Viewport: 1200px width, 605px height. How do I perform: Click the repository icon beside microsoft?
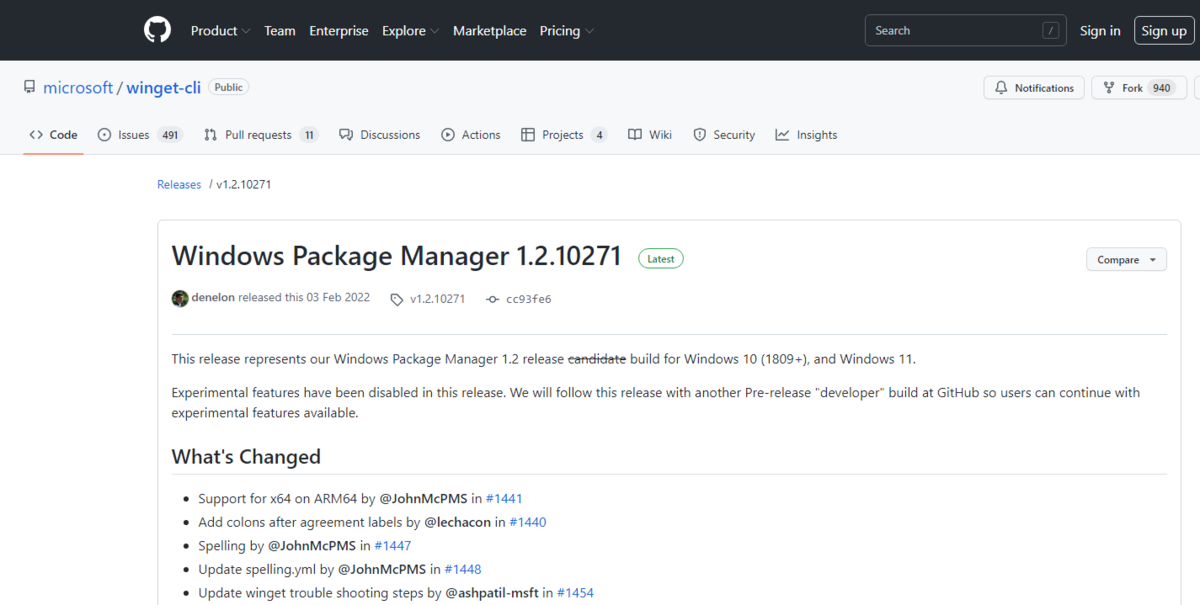click(x=29, y=88)
